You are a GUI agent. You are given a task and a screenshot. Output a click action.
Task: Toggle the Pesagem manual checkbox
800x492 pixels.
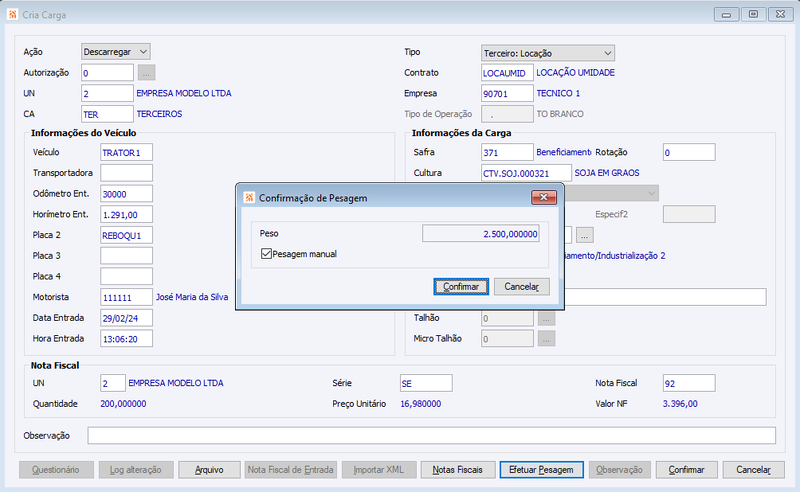click(x=266, y=254)
